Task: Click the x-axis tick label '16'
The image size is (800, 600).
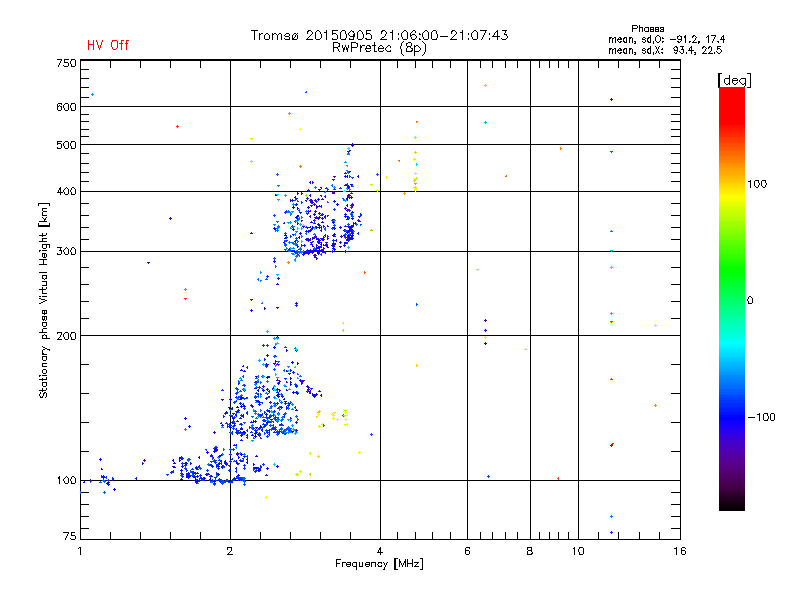Action: [680, 551]
